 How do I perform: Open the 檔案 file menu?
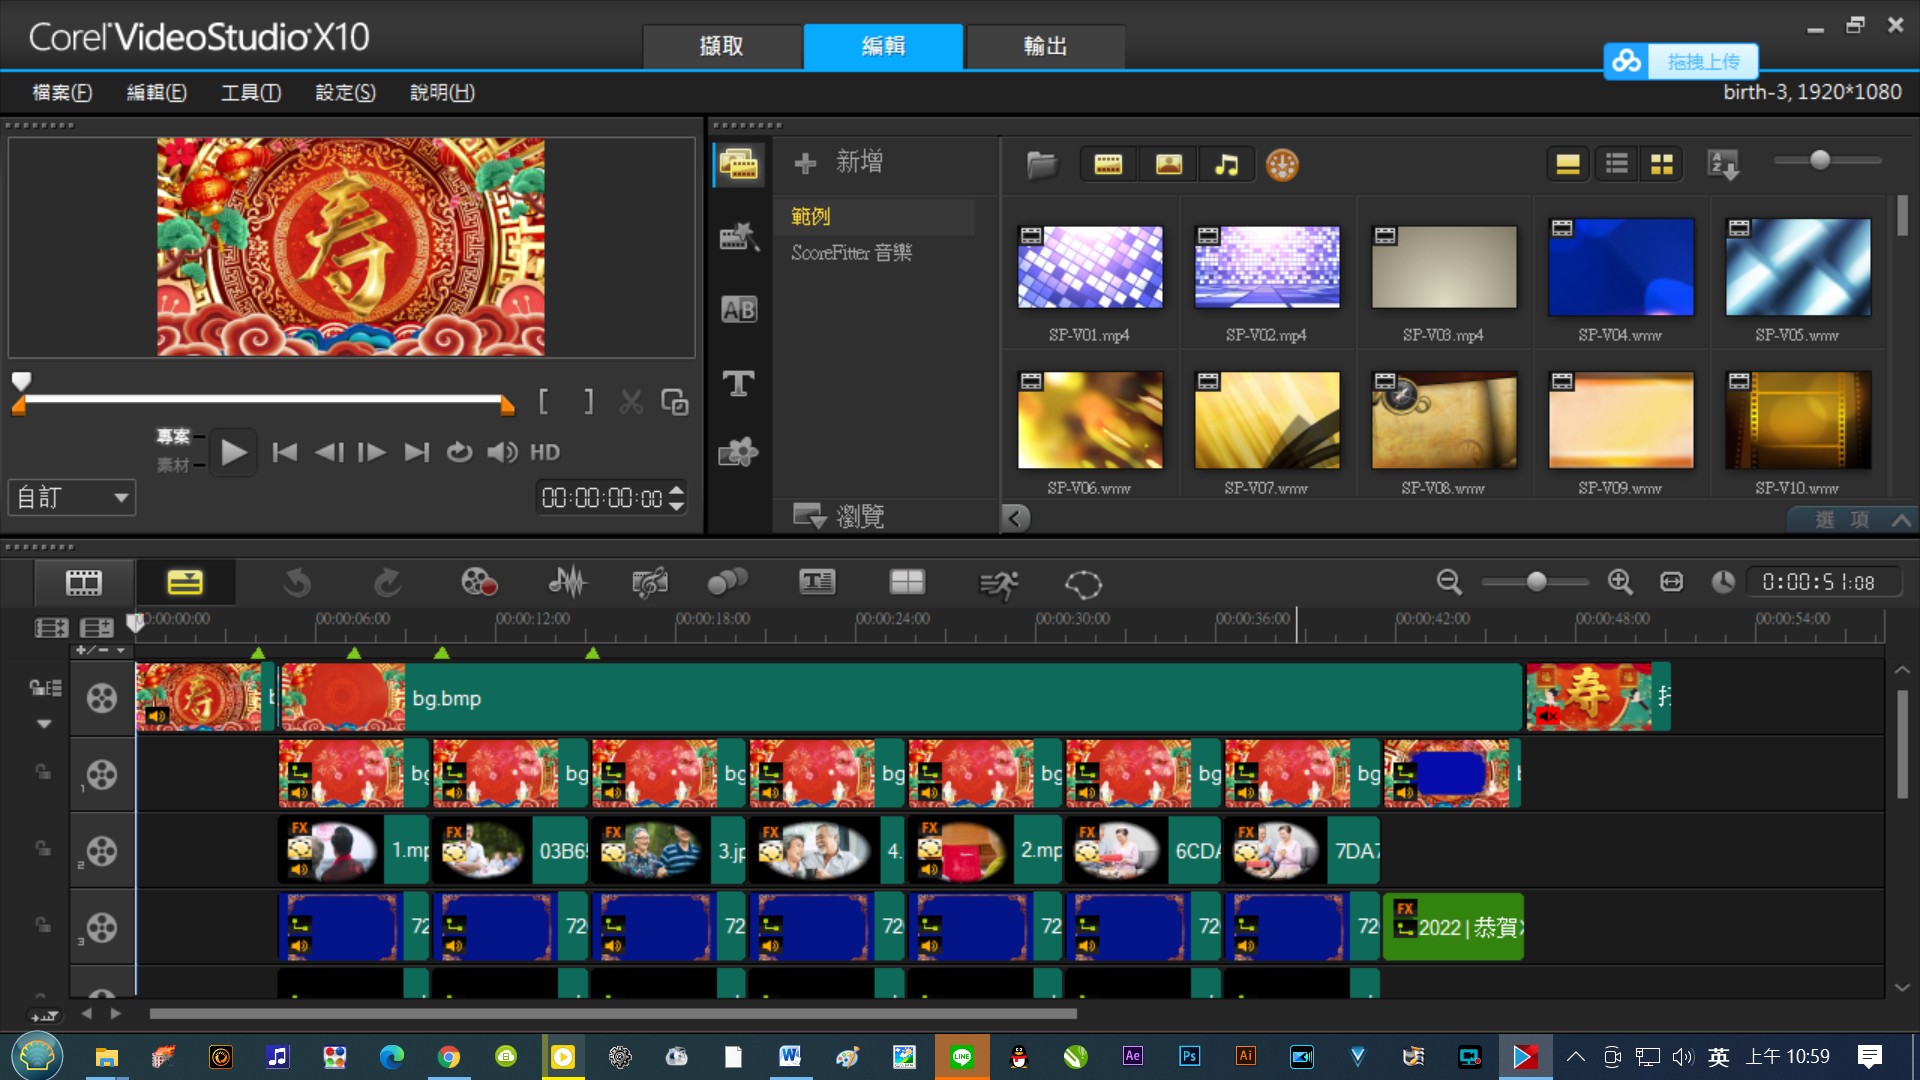[62, 92]
